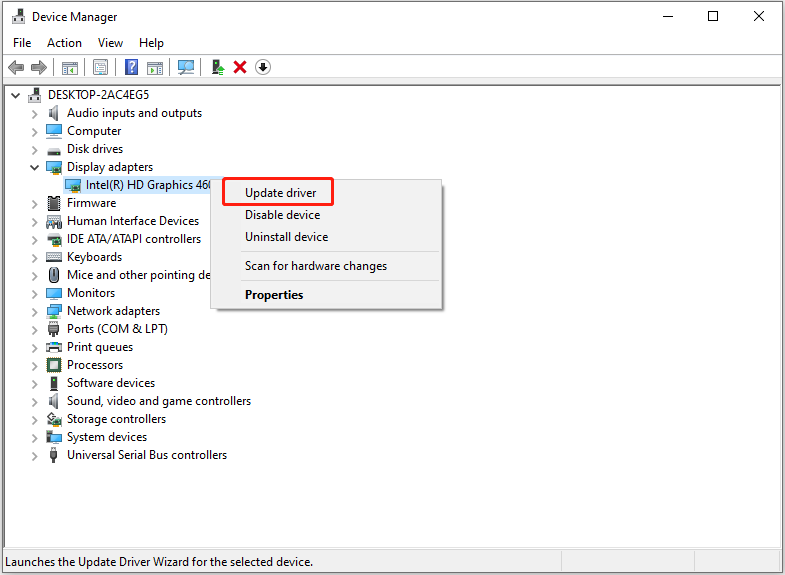This screenshot has height=575, width=785.
Task: Select Sound, video and game controllers
Action: (159, 401)
